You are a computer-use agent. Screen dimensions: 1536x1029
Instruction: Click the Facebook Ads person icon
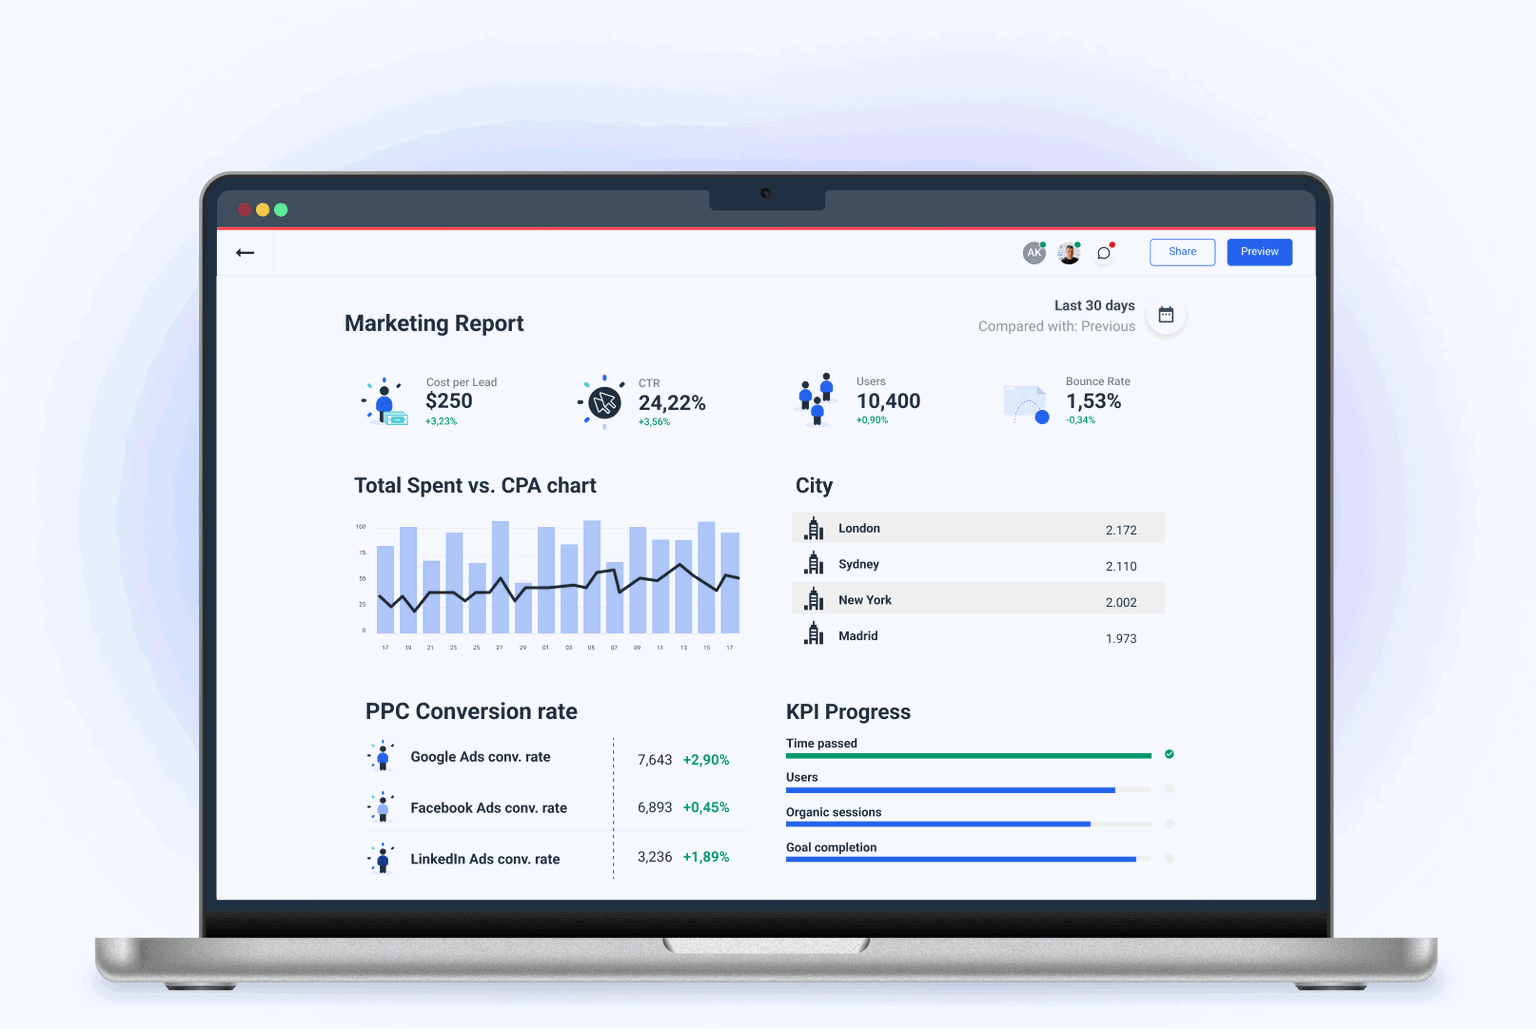(x=381, y=807)
